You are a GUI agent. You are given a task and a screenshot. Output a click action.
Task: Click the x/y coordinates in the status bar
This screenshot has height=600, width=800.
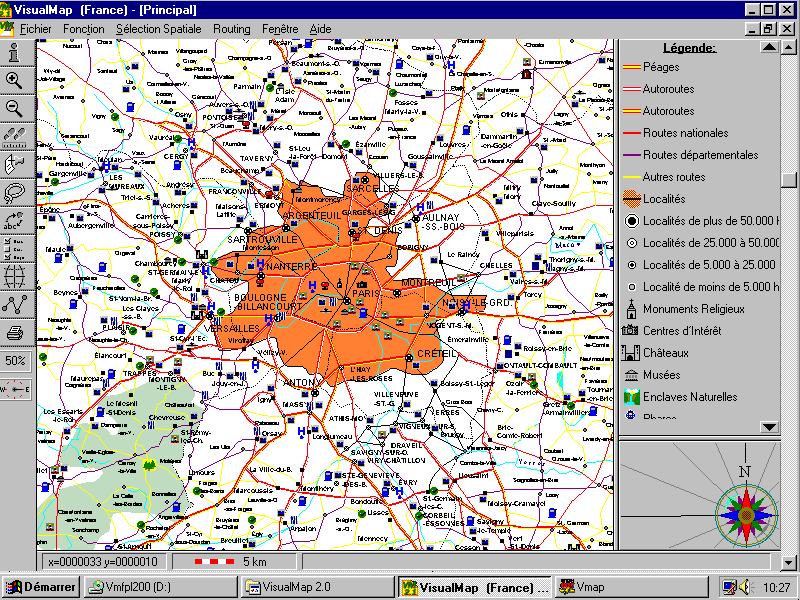click(103, 562)
